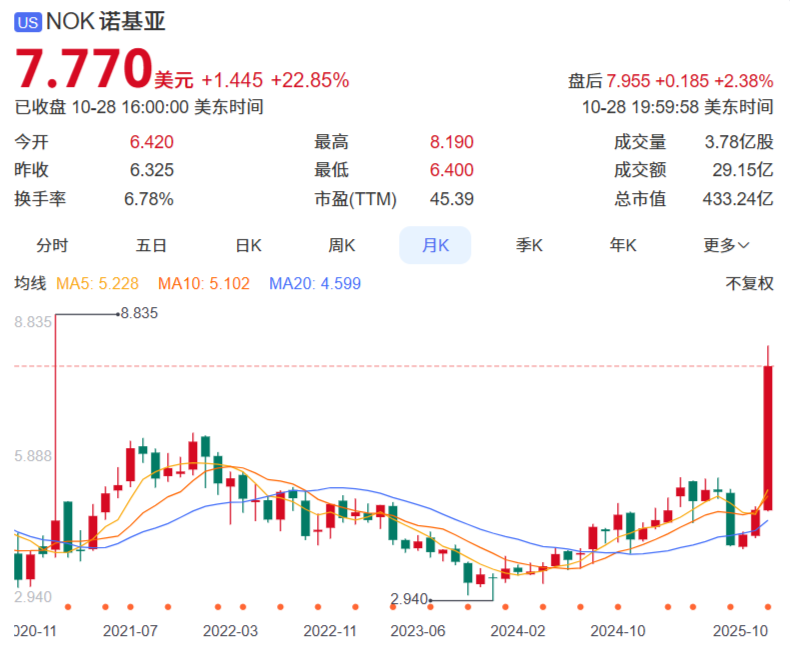Click the 今开 value 6.420
Viewport: 790px width, 653px height.
(x=152, y=142)
